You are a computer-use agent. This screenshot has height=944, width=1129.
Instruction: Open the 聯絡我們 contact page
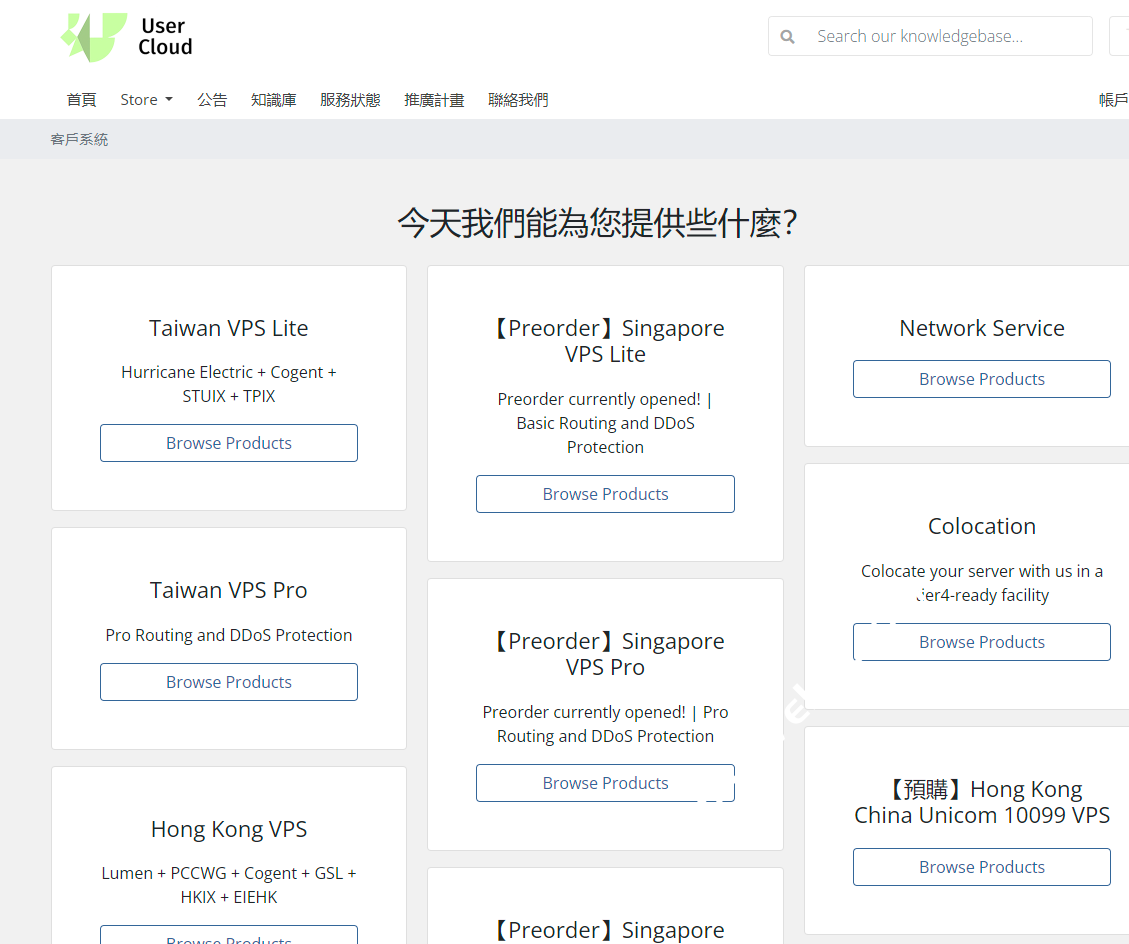click(518, 99)
